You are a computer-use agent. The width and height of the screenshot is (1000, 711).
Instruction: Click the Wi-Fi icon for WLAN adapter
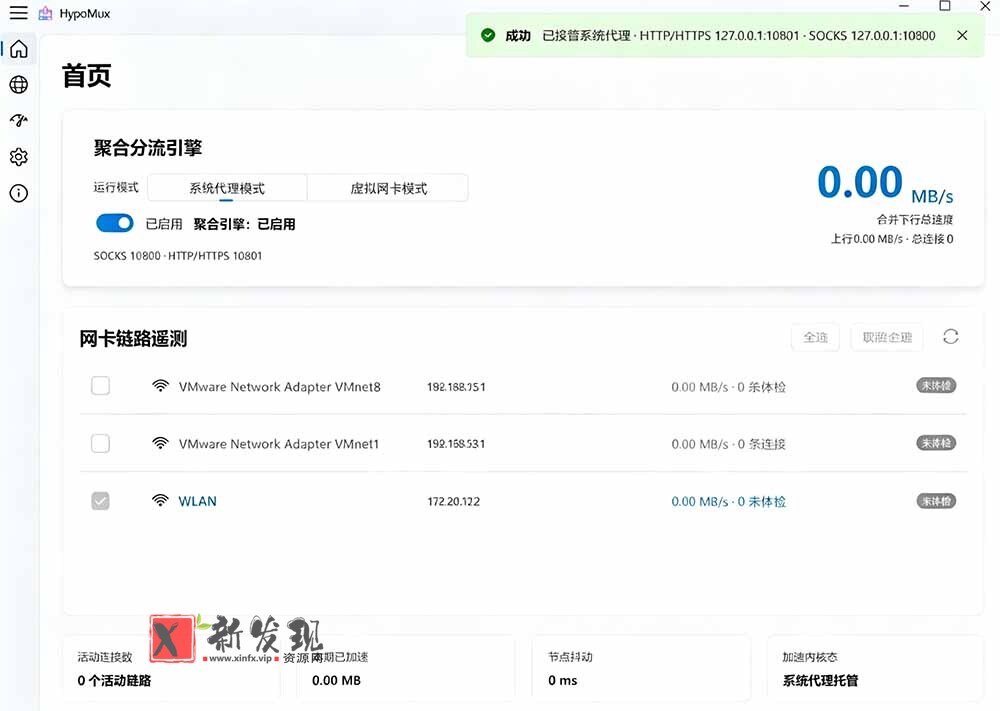coord(160,501)
